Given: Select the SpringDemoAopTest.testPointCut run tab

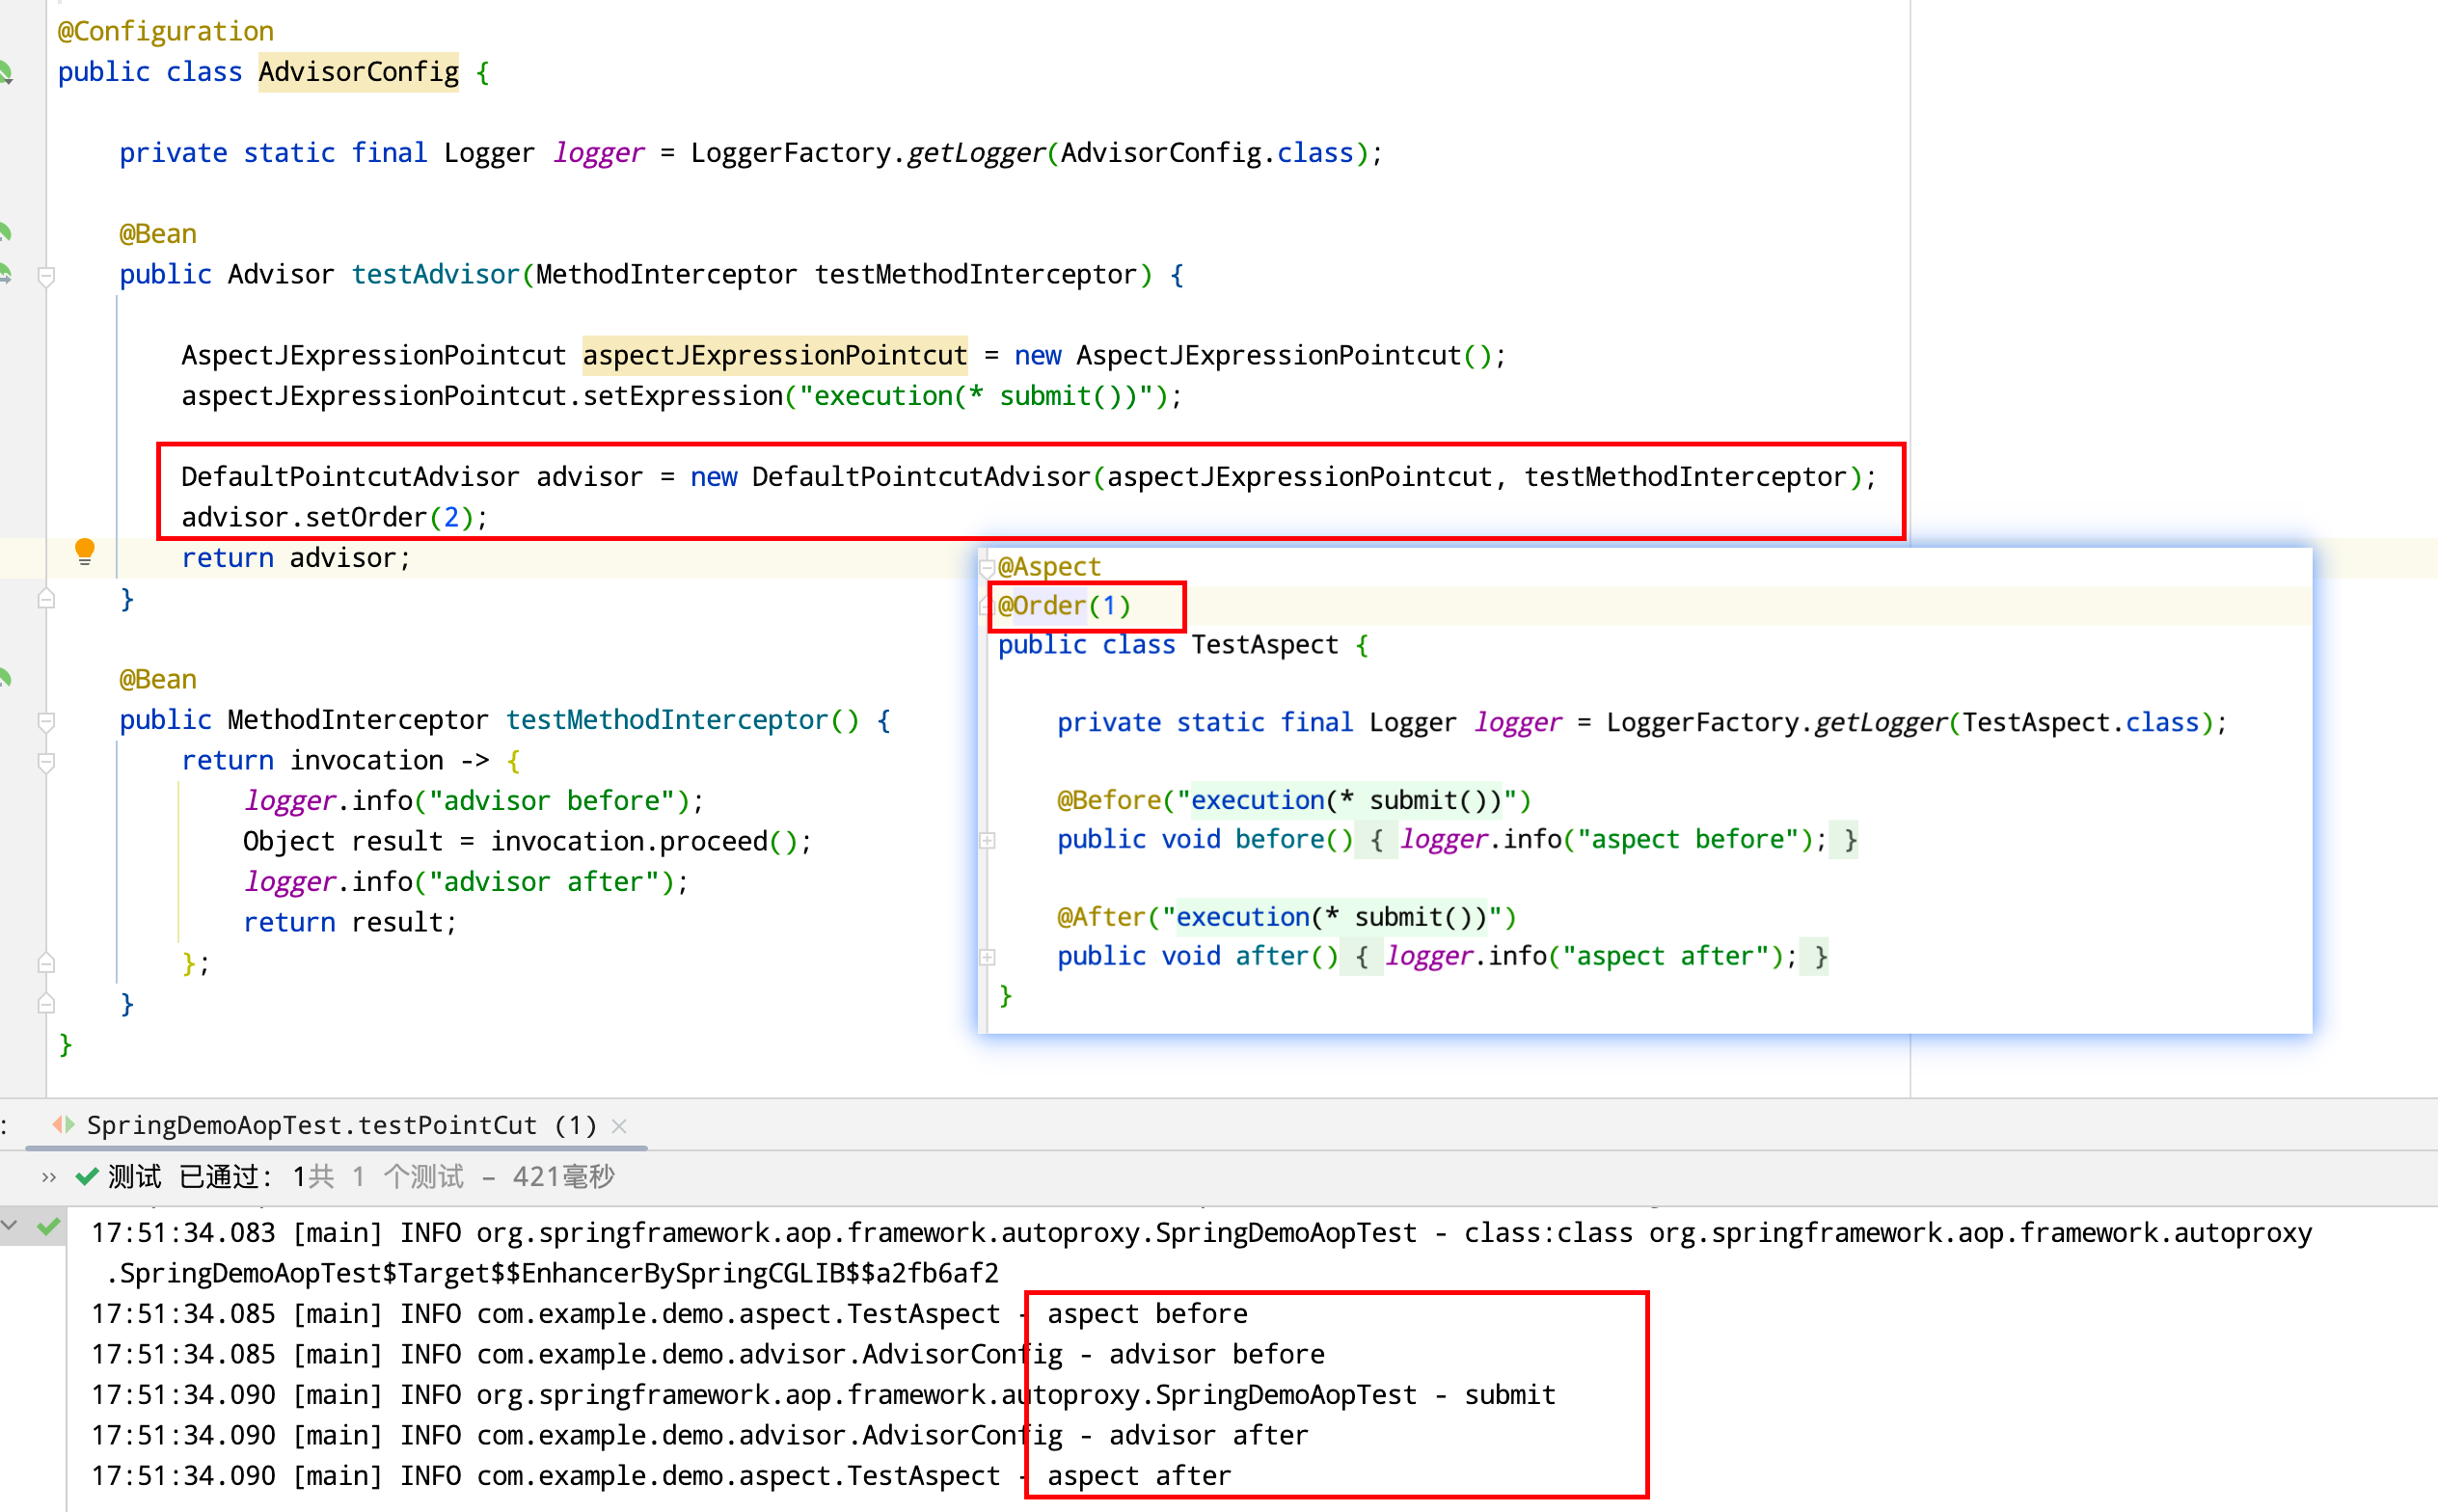Looking at the screenshot, I should click(x=341, y=1125).
